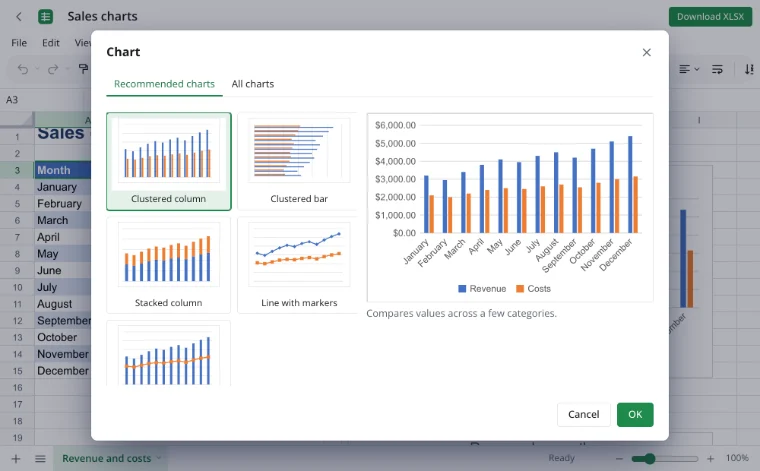The height and width of the screenshot is (471, 760).
Task: Adjust the zoom slider handle
Action: pyautogui.click(x=650, y=458)
